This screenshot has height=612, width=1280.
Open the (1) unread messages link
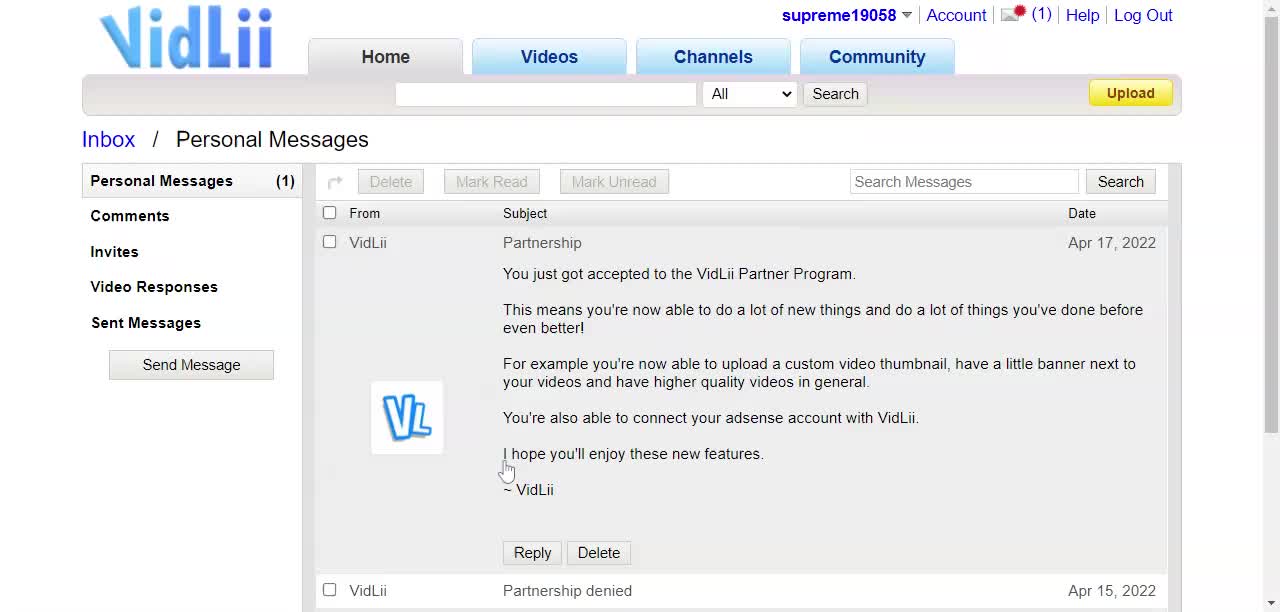pyautogui.click(x=1041, y=14)
